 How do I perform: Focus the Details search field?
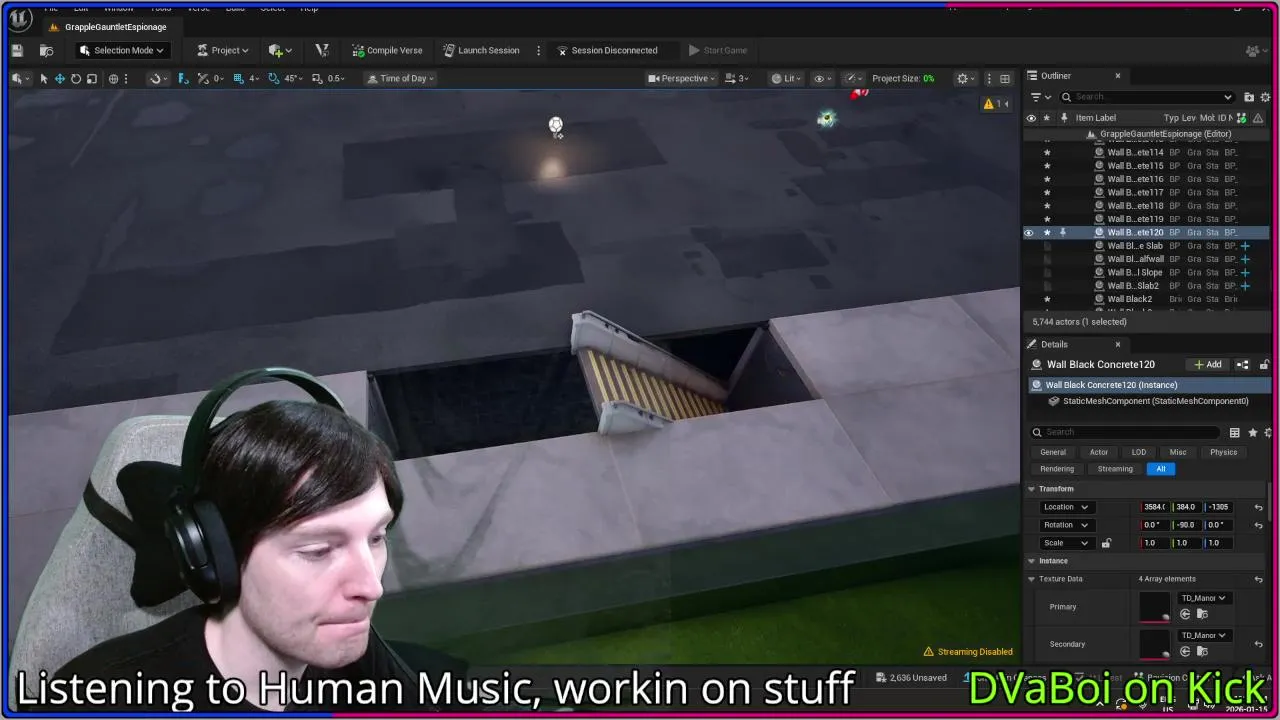[x=1126, y=432]
